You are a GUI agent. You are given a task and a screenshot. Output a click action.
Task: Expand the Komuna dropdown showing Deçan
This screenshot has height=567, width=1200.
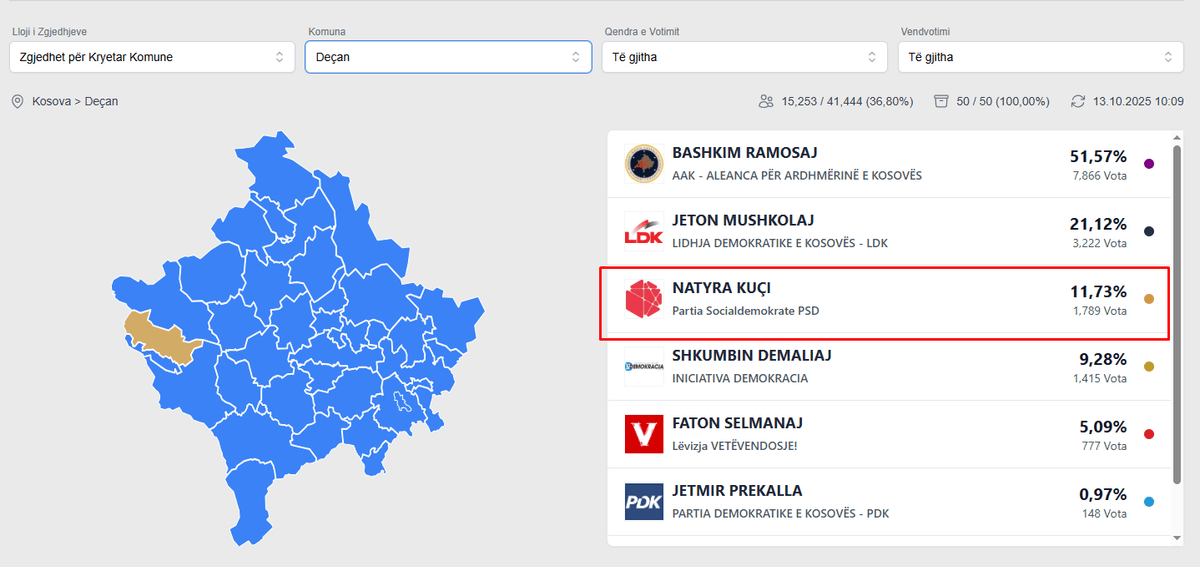point(448,57)
